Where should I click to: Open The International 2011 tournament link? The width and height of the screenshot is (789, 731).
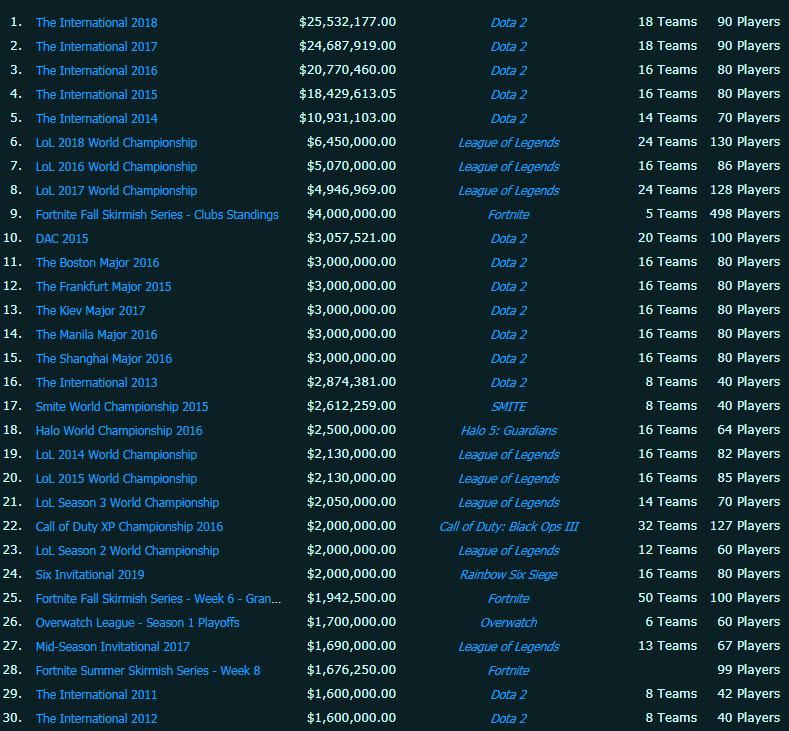pos(96,695)
